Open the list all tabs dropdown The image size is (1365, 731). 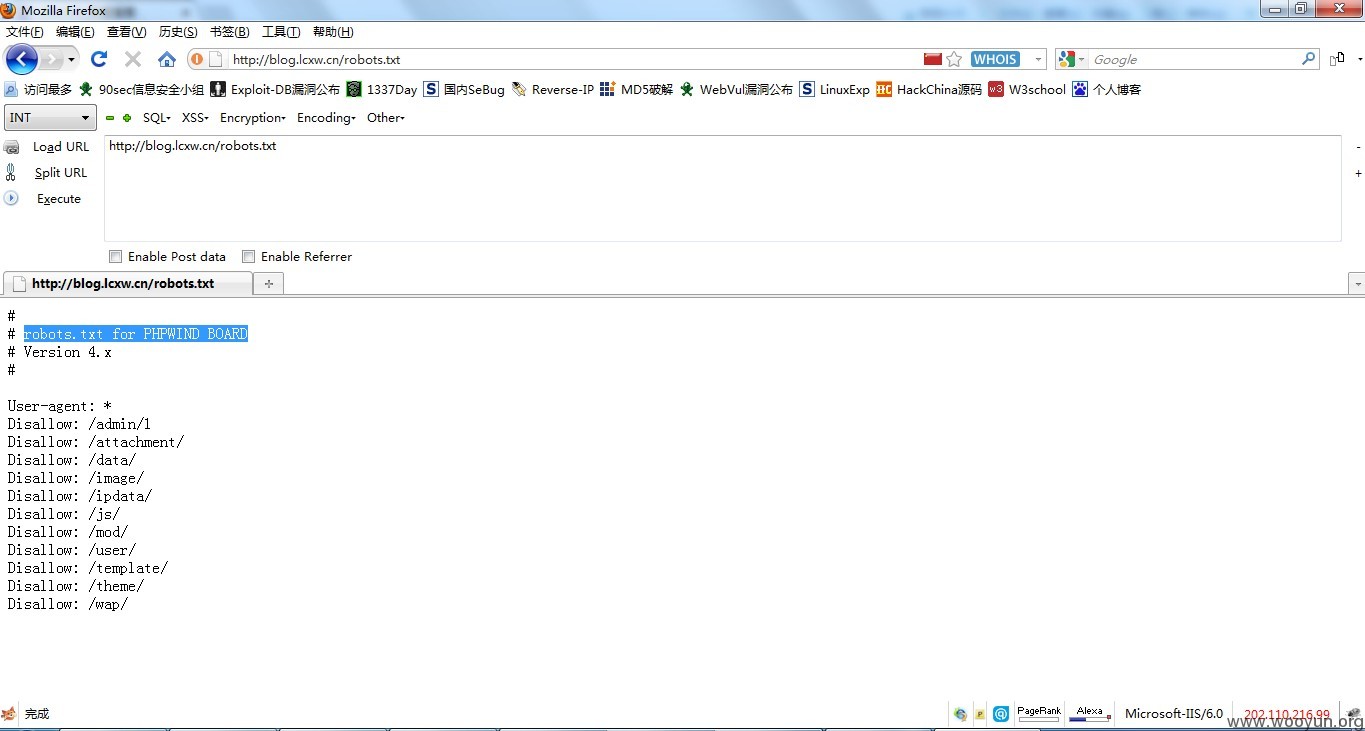point(1357,284)
